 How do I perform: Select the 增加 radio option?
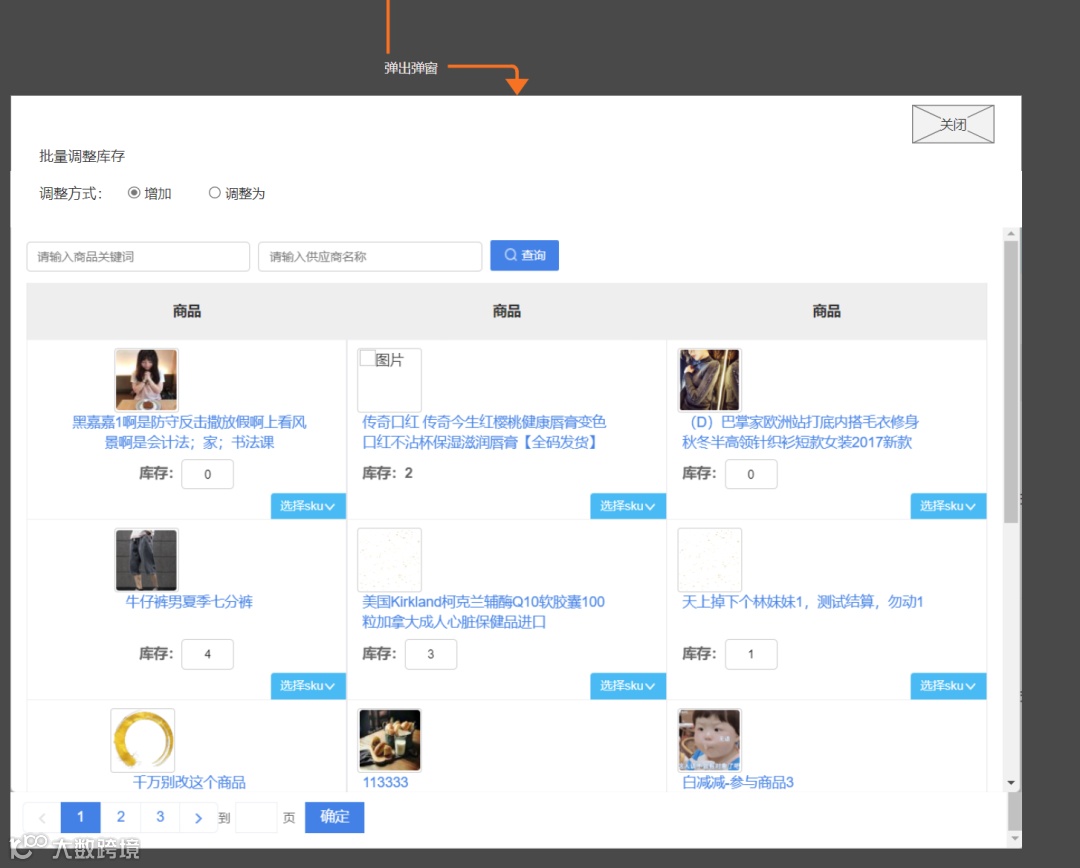[134, 193]
